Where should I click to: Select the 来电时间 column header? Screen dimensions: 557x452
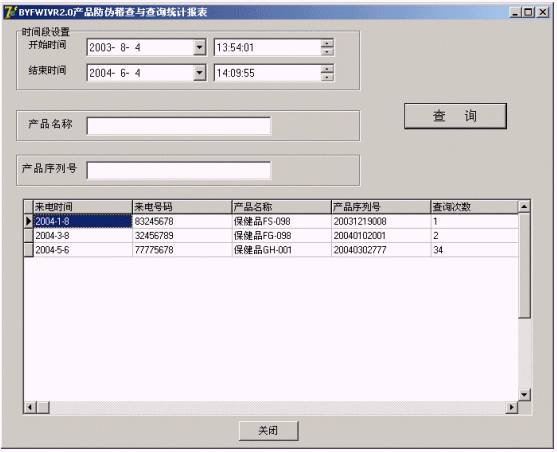(x=82, y=206)
